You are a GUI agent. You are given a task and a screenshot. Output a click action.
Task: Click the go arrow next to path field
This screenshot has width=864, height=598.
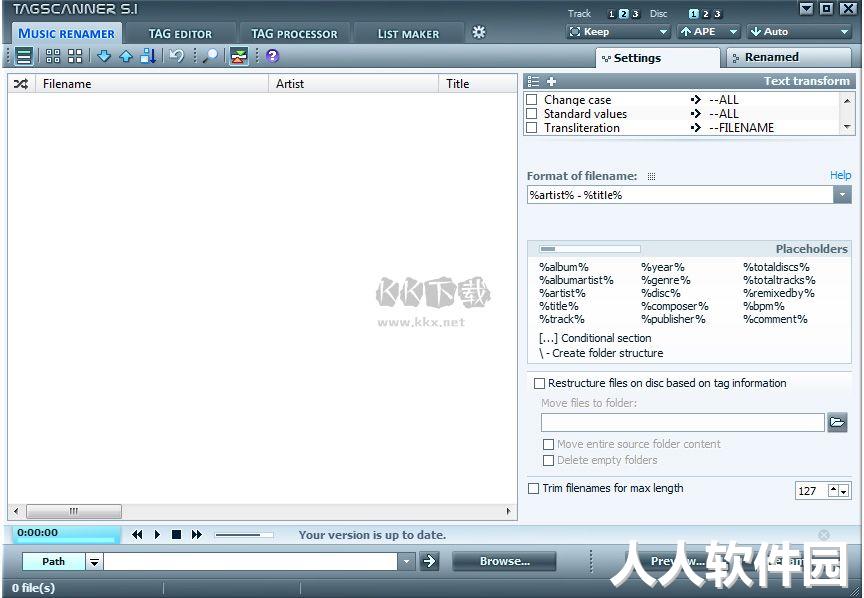point(429,562)
